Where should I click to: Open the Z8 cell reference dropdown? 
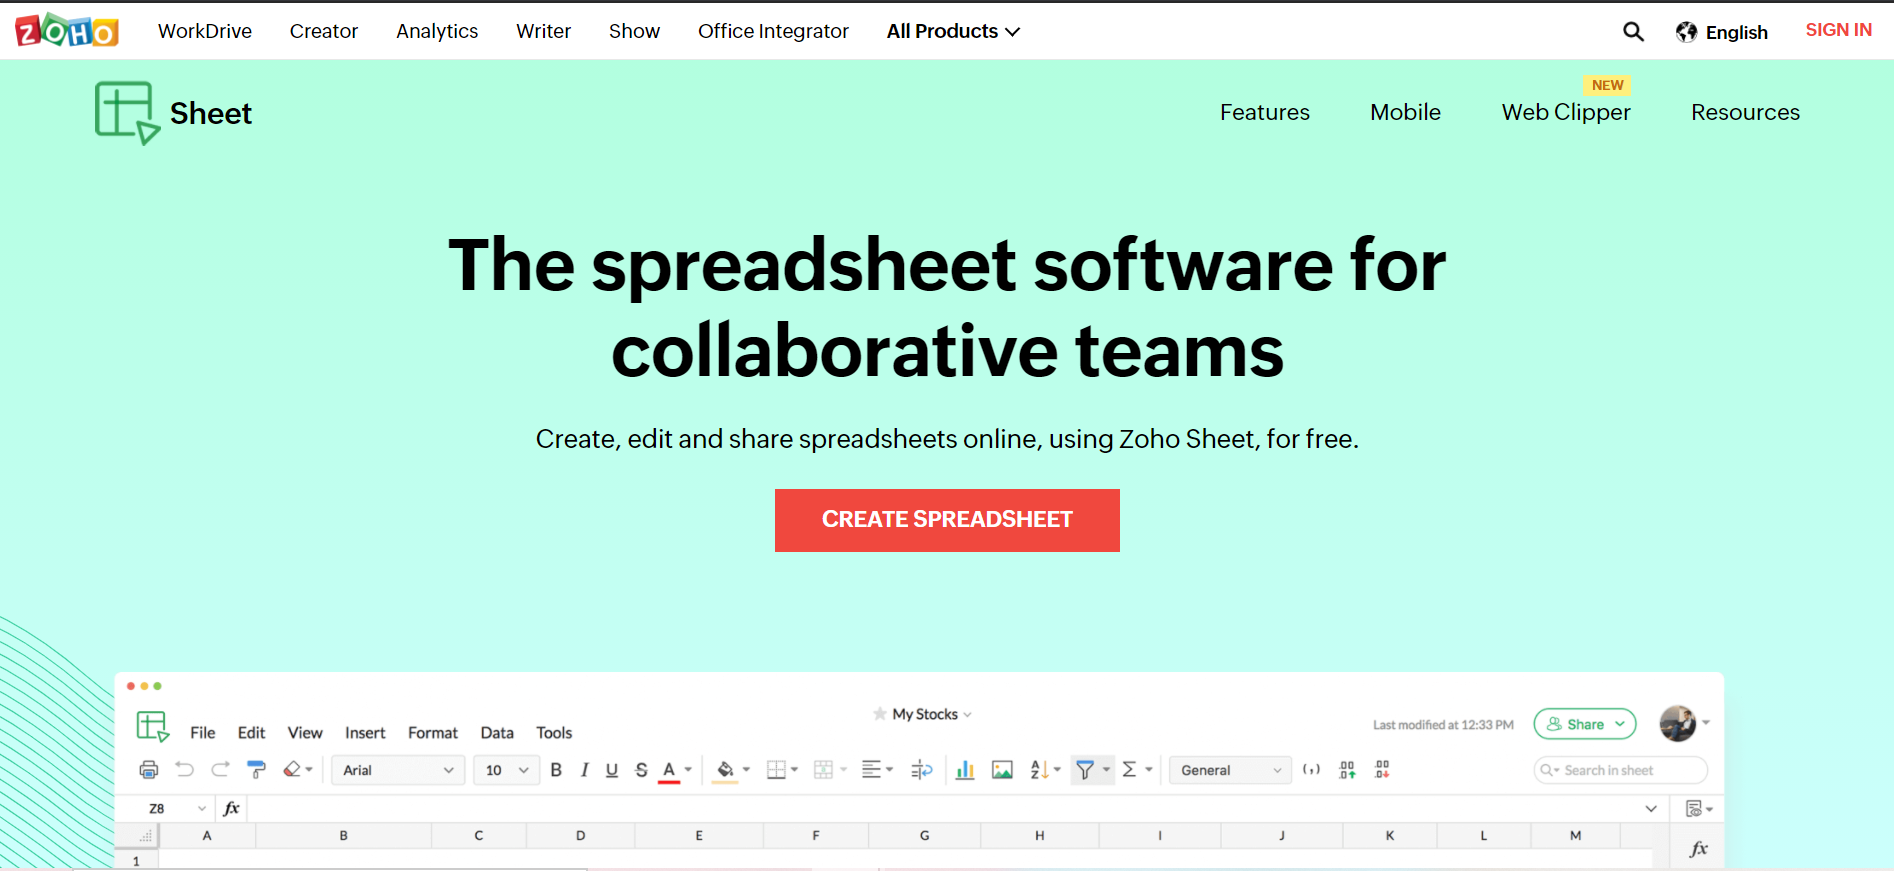(x=201, y=808)
